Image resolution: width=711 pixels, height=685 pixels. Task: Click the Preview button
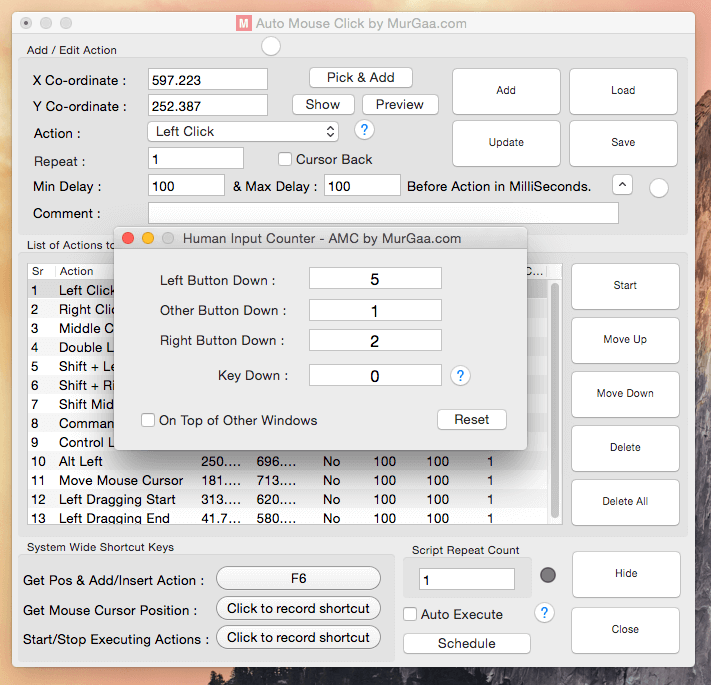click(400, 104)
